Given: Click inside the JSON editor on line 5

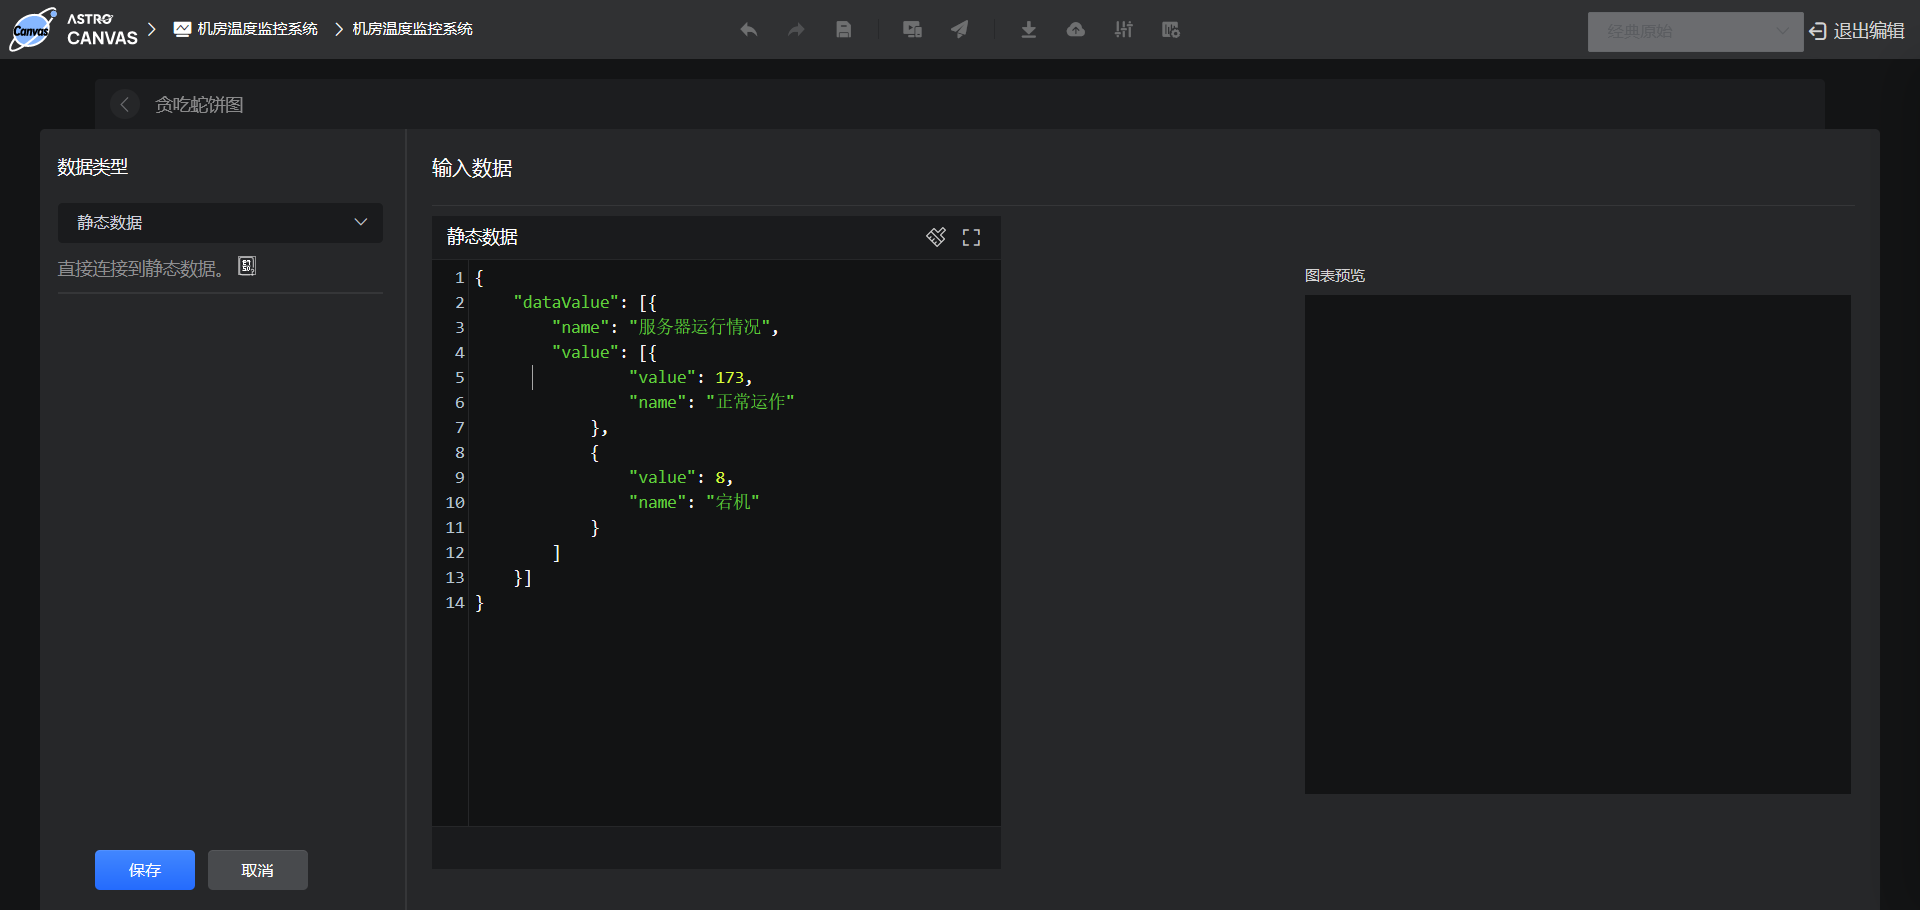Looking at the screenshot, I should (x=735, y=377).
